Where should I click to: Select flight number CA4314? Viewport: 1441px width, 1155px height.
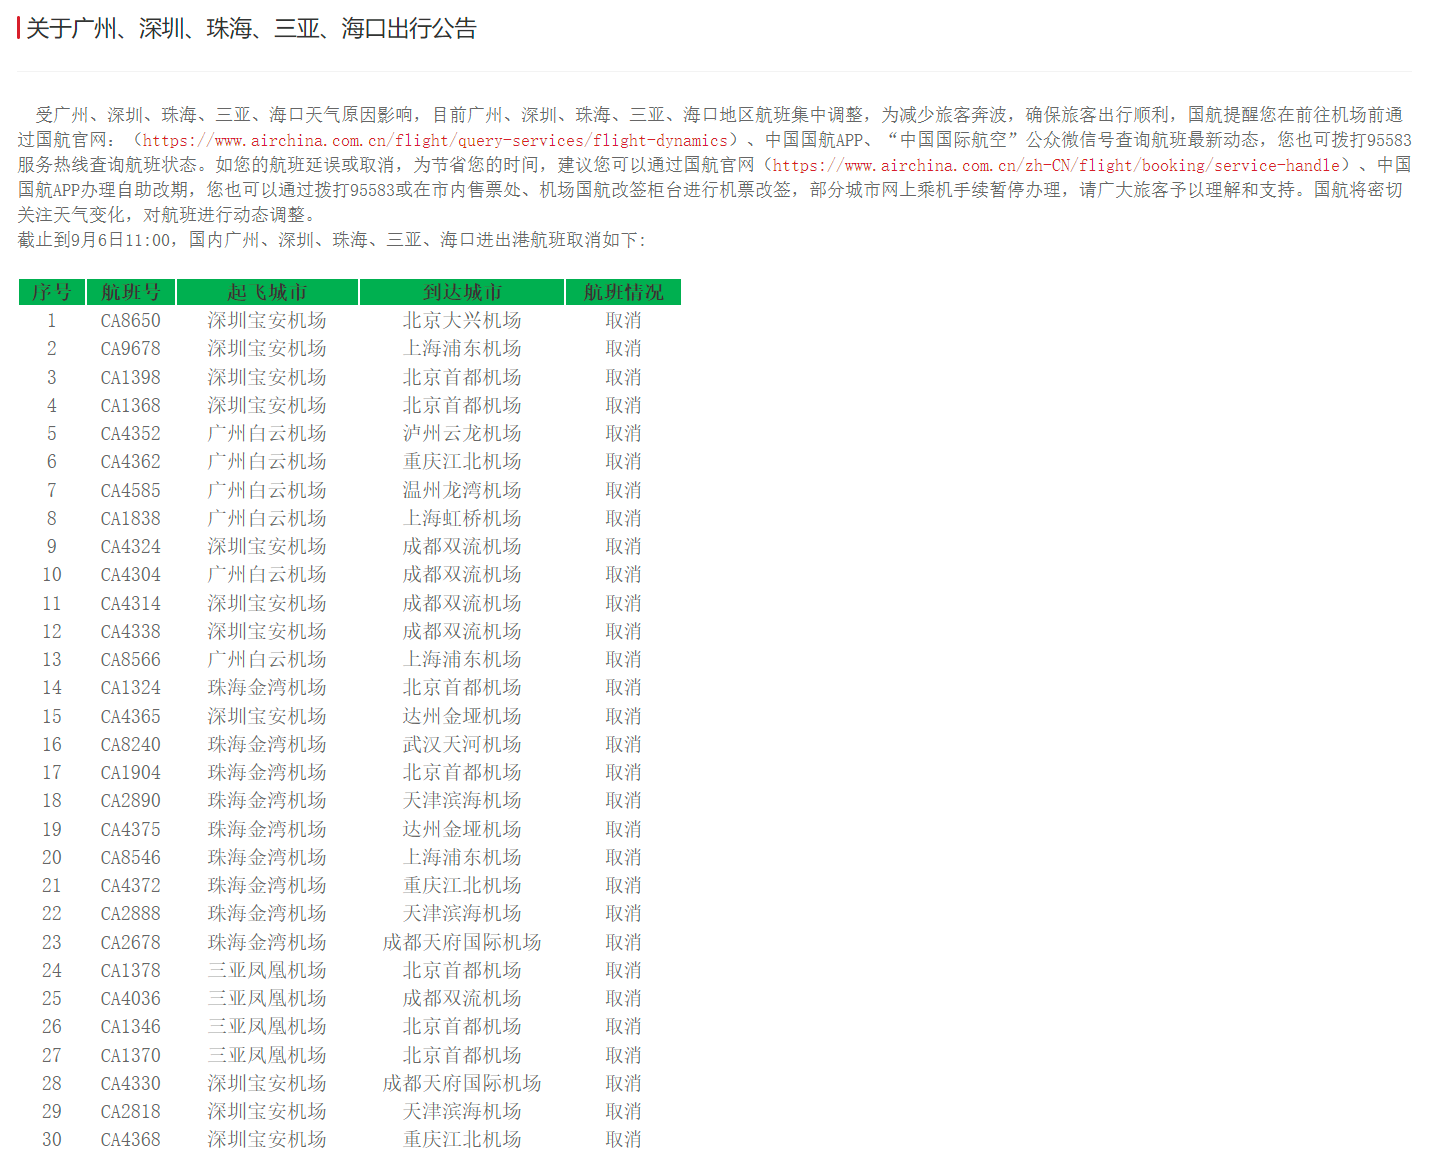tap(131, 604)
